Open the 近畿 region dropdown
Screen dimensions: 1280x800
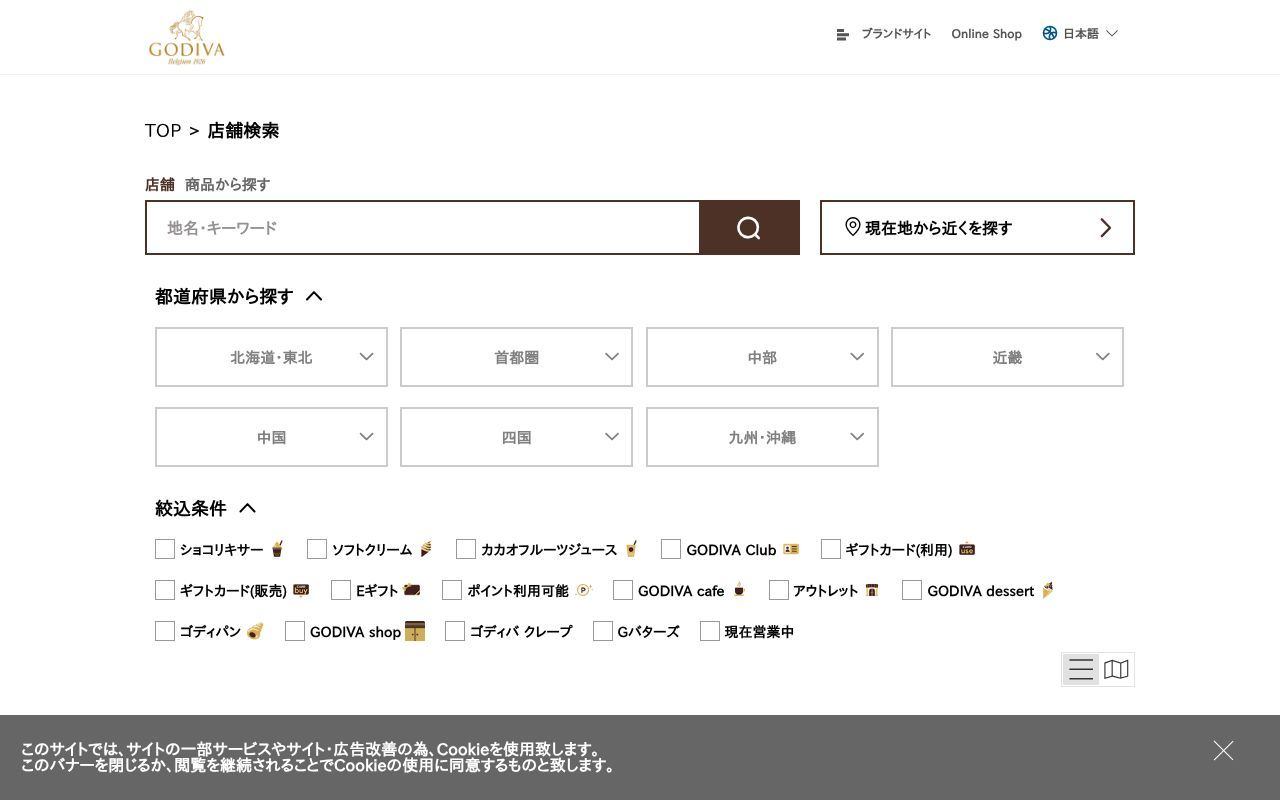1007,357
